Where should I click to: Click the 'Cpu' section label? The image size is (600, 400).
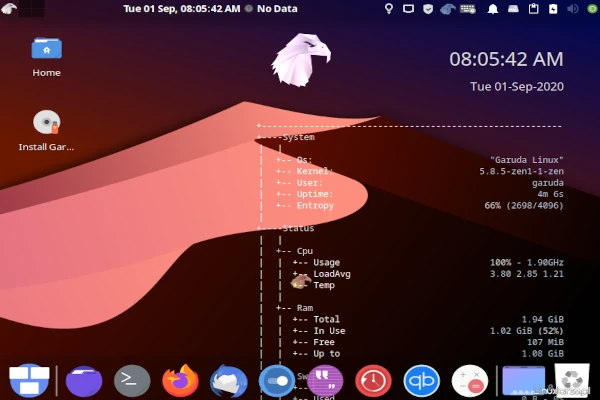(305, 251)
